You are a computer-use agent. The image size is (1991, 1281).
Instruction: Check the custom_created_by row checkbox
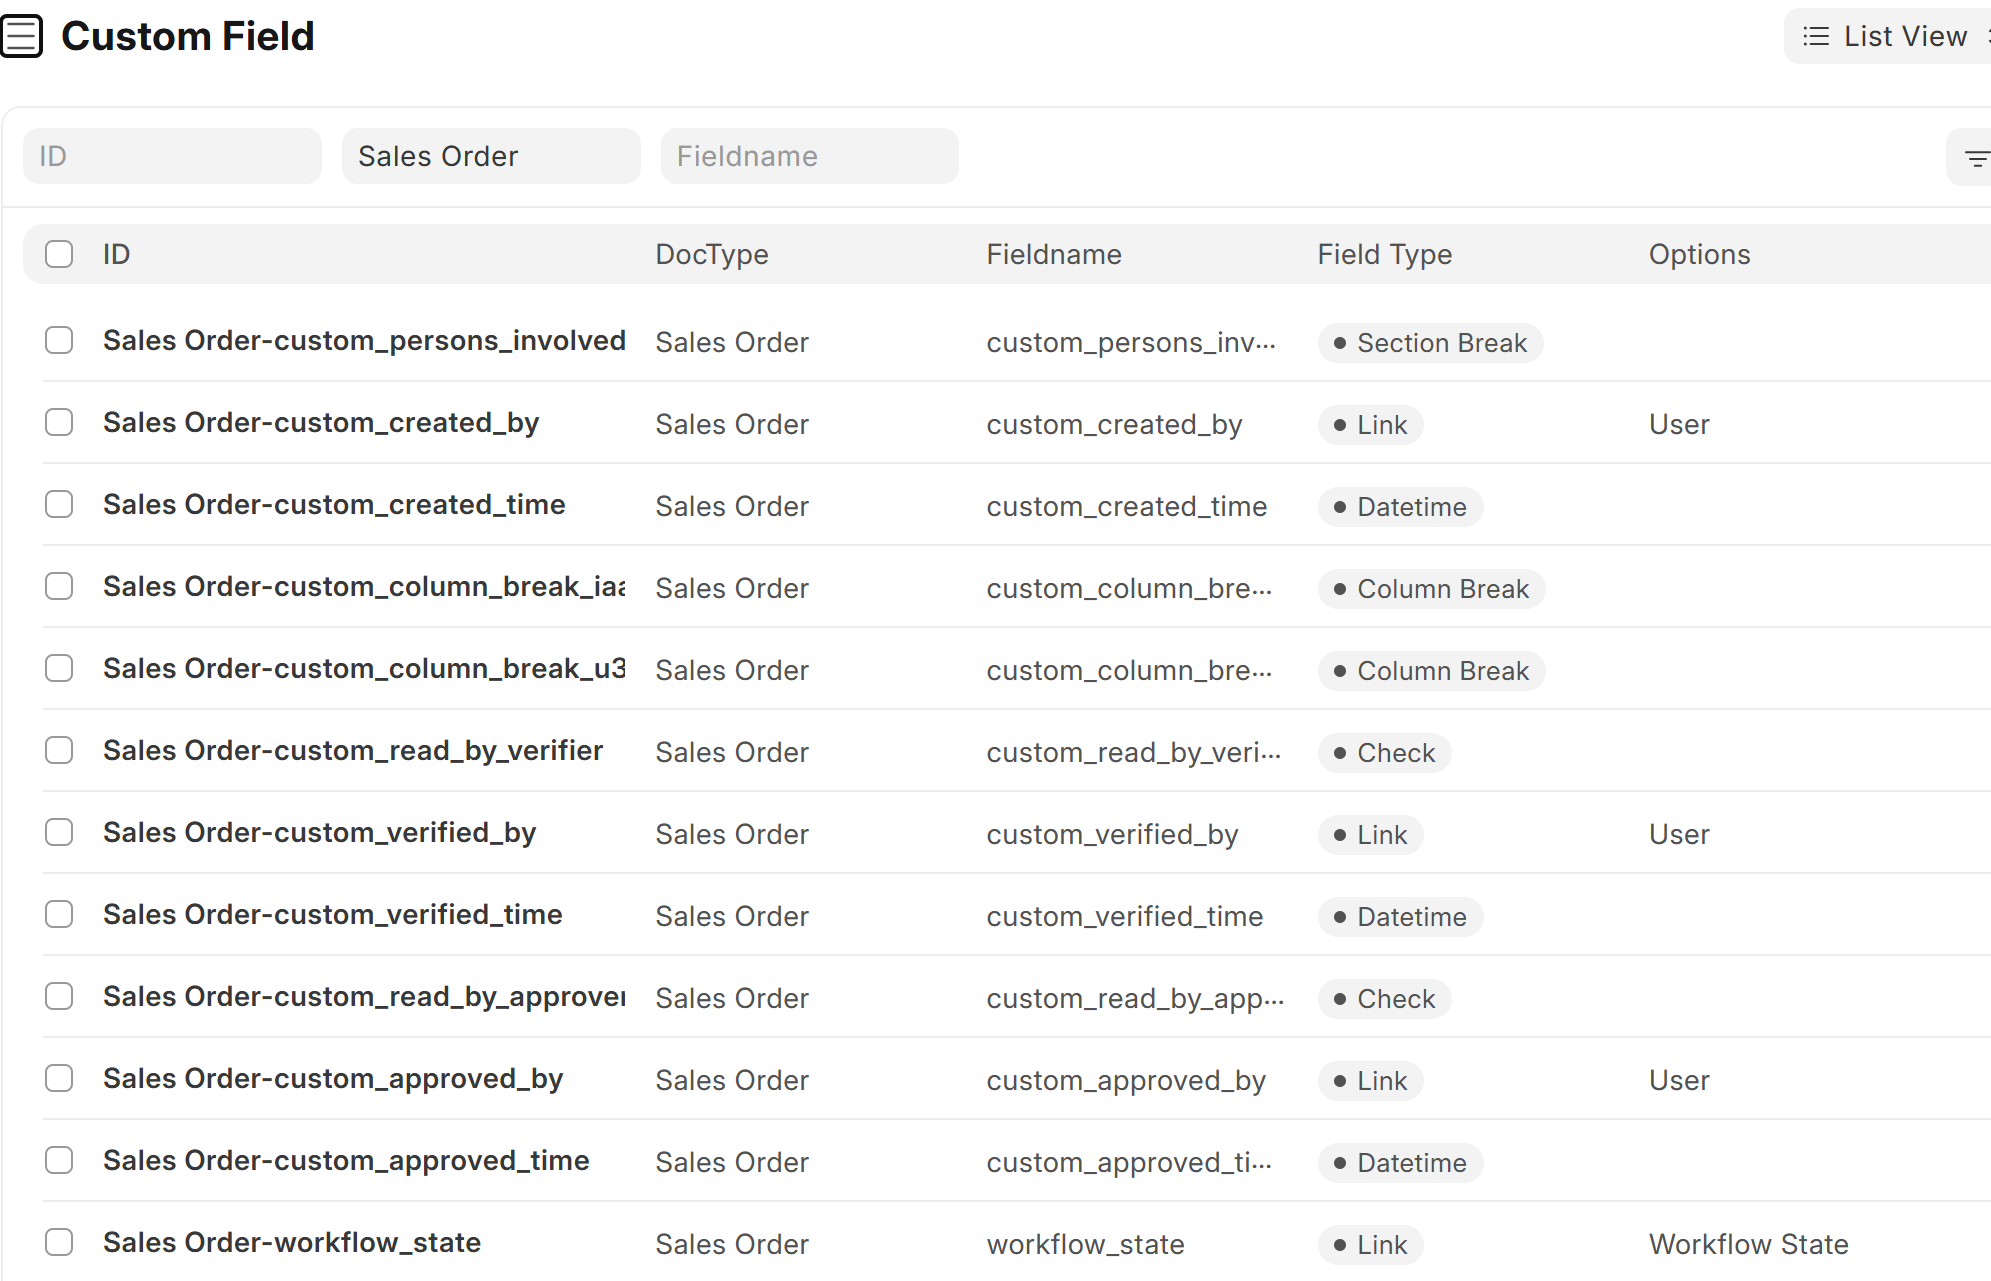tap(59, 423)
